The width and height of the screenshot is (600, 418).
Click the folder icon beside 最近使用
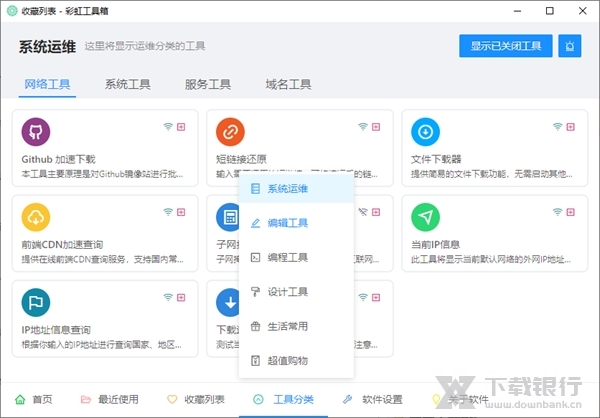point(86,400)
